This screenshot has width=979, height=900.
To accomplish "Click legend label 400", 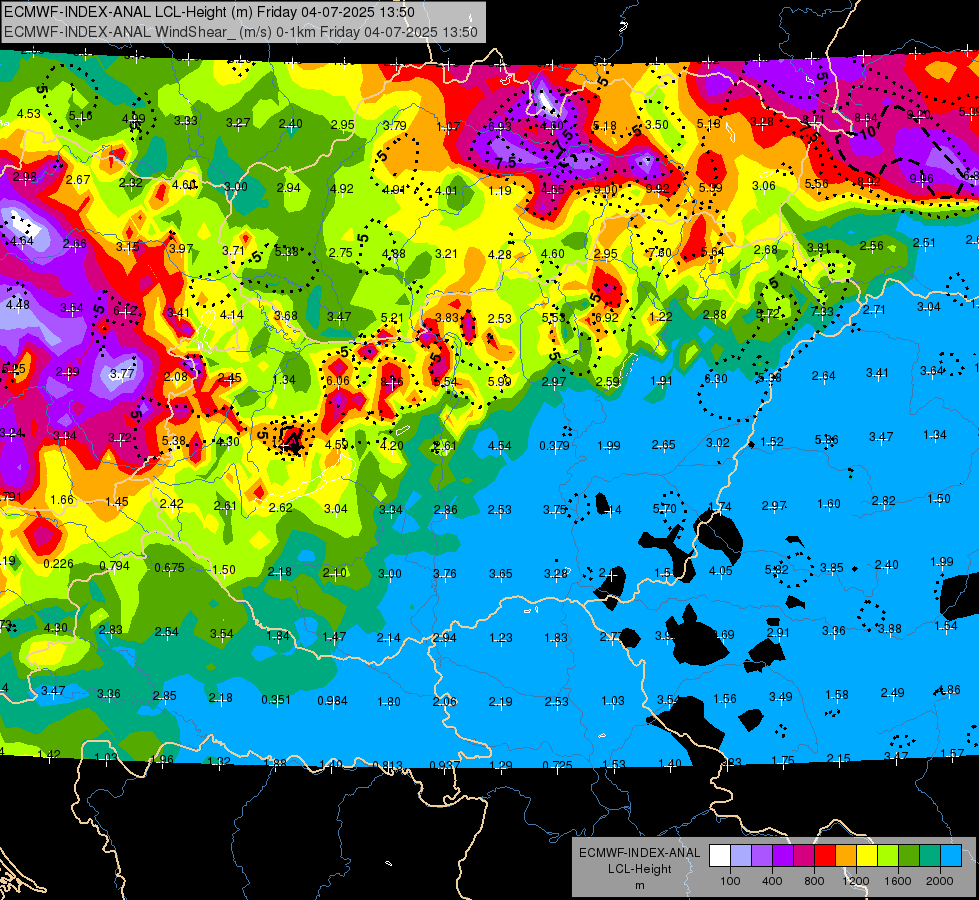I will [772, 881].
